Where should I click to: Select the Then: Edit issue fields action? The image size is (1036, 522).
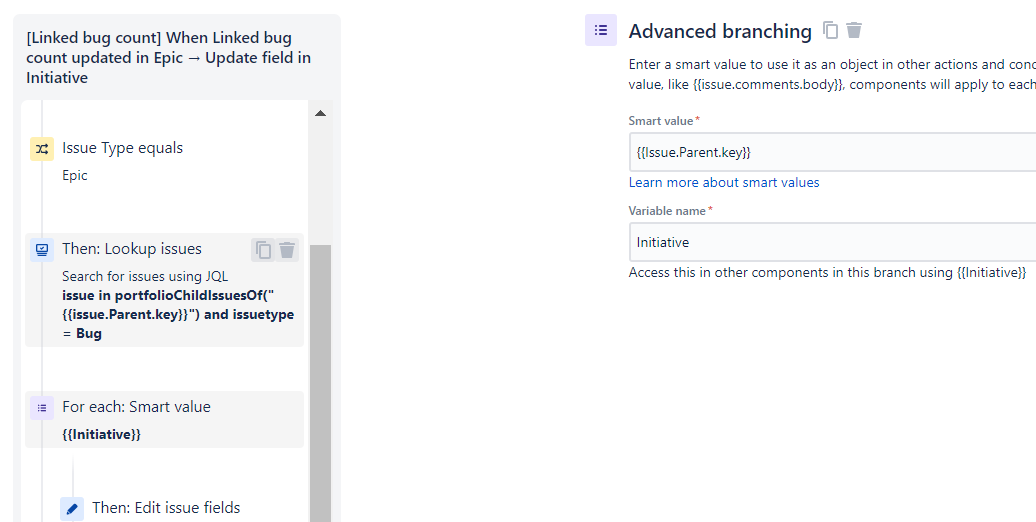[166, 507]
